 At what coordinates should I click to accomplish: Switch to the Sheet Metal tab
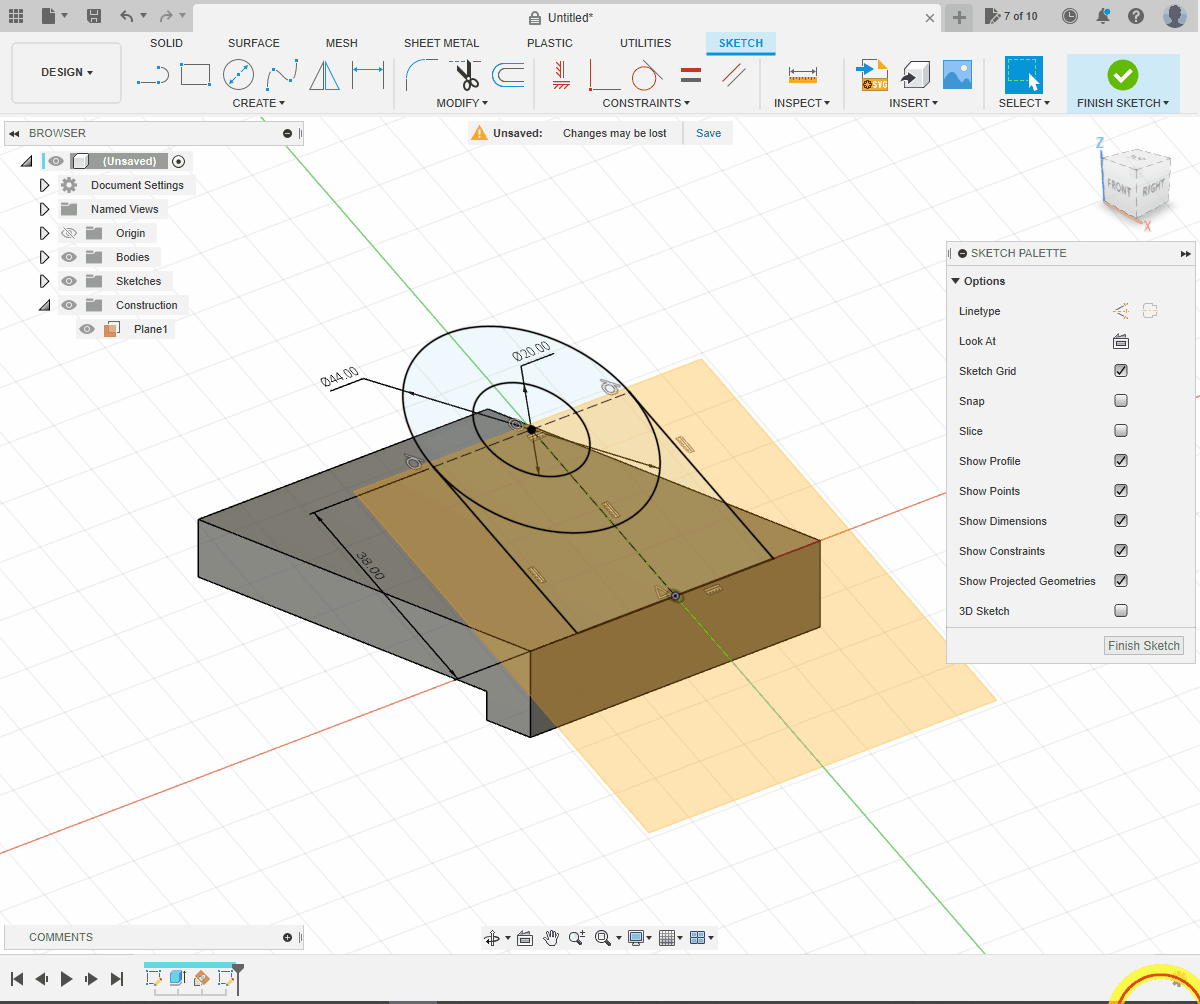[x=441, y=43]
